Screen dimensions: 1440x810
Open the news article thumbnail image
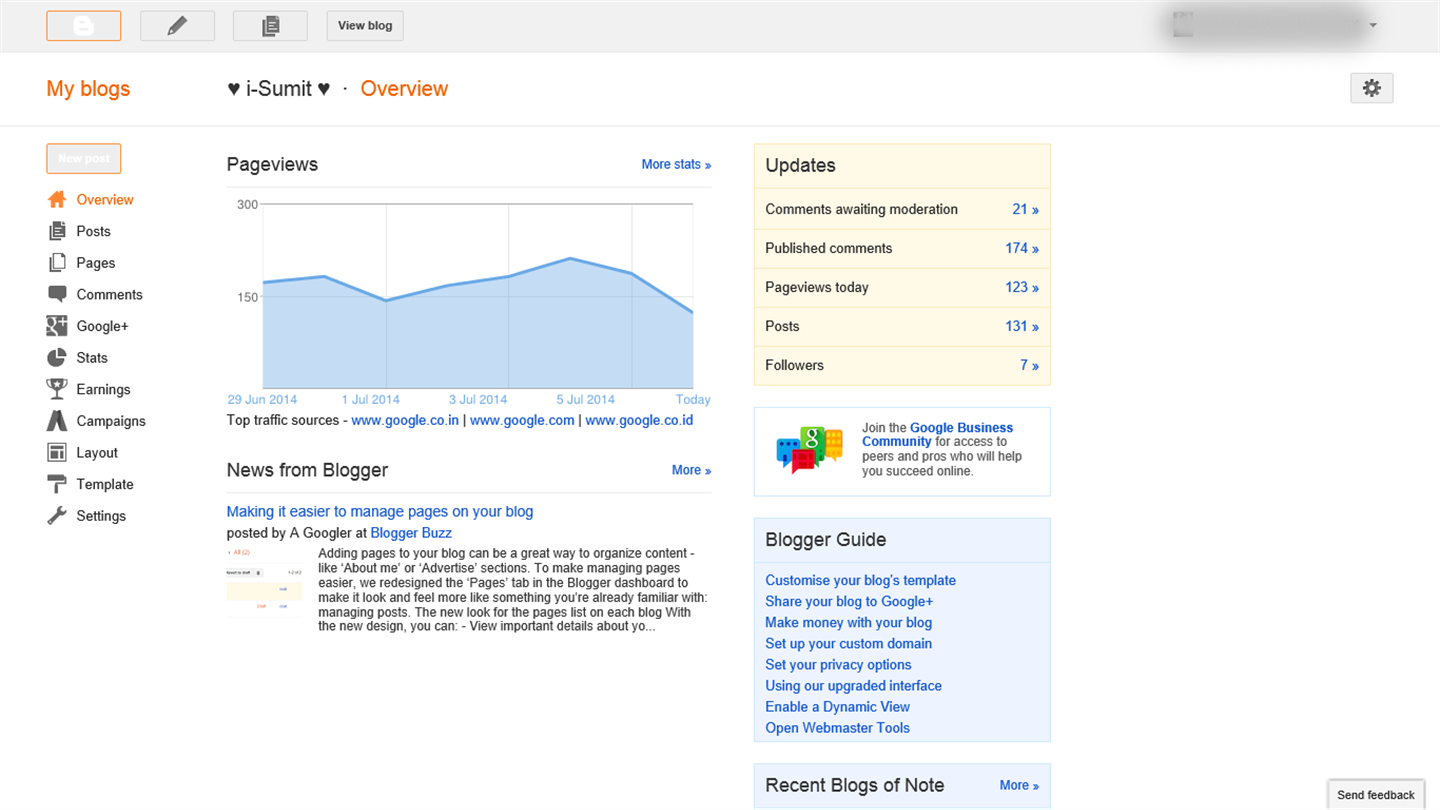[x=265, y=588]
